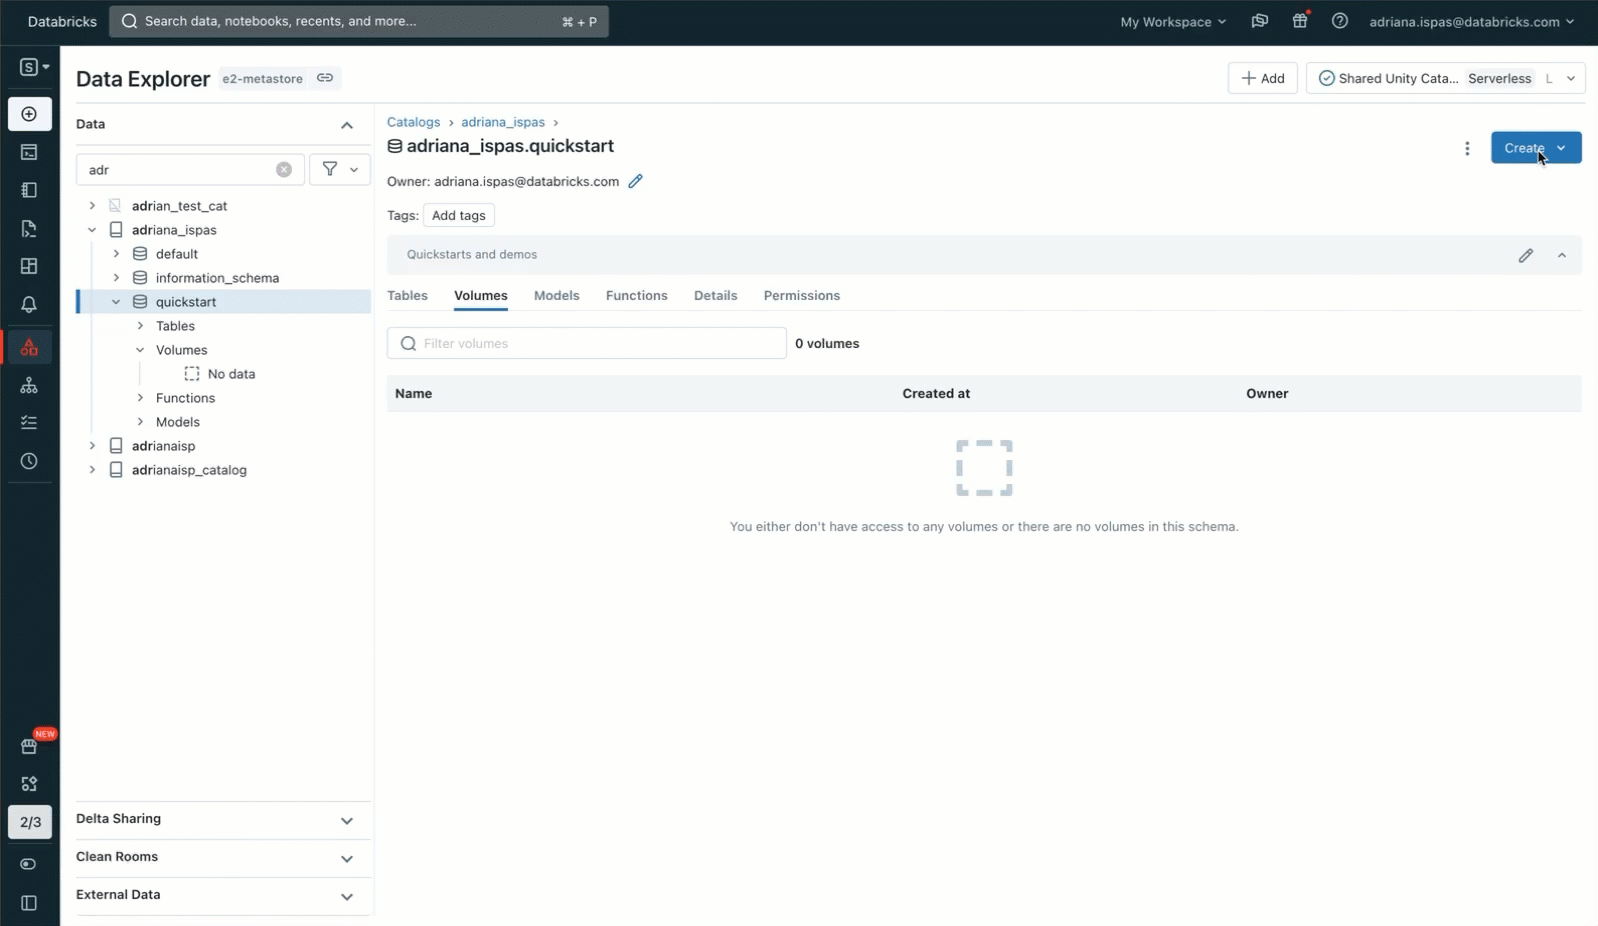Click the Add tags button

click(x=459, y=216)
